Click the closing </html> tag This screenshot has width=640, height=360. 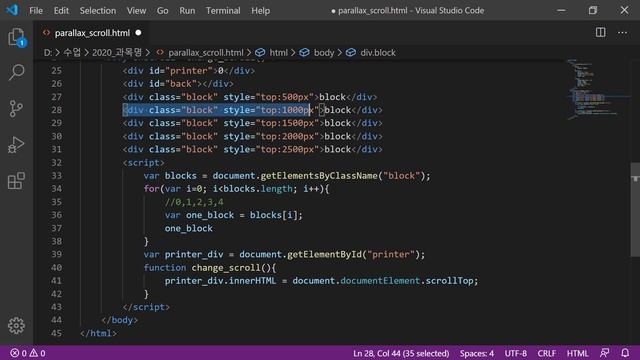(x=98, y=333)
